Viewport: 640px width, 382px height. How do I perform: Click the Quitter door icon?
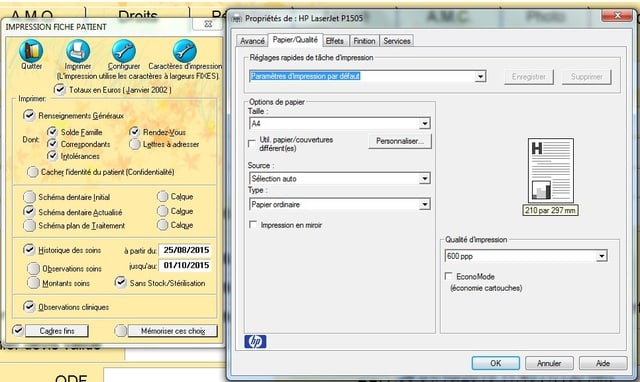coord(31,51)
